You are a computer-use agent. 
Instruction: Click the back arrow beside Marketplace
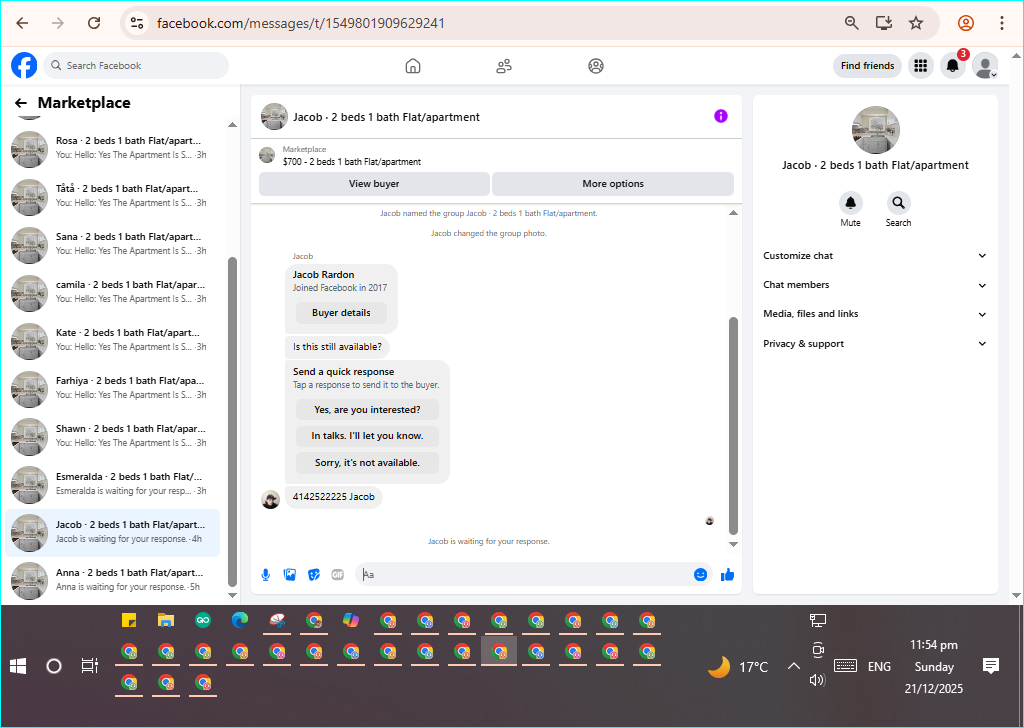[x=21, y=103]
